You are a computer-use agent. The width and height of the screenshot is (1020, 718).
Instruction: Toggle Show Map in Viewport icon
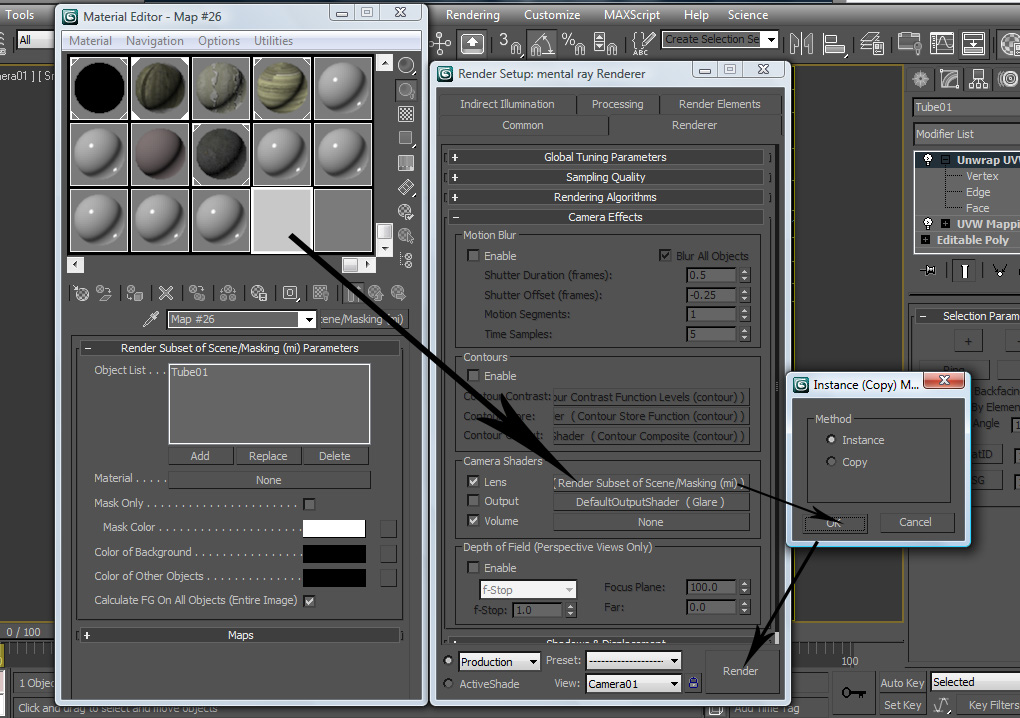click(x=321, y=293)
